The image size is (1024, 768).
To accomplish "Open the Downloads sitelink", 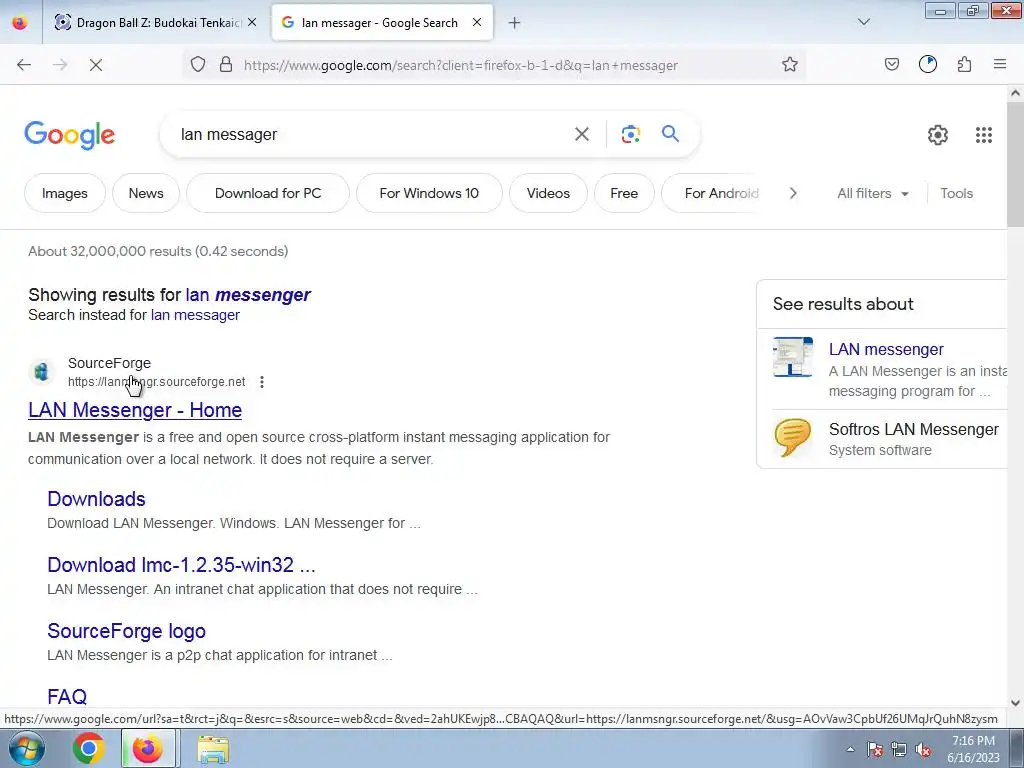I will coord(96,499).
